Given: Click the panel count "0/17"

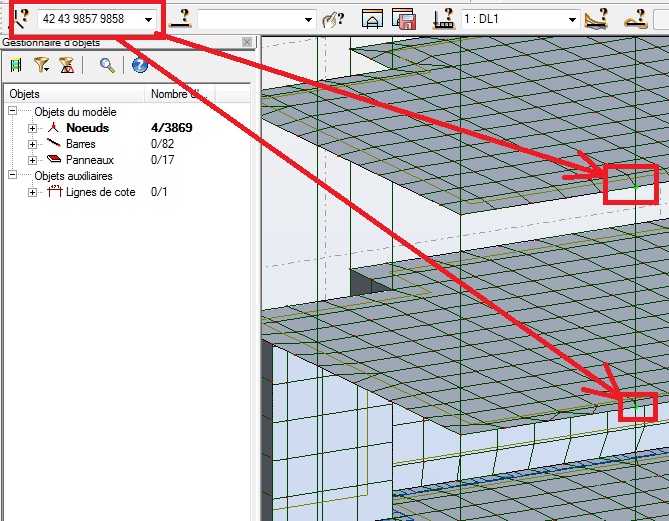Looking at the screenshot, I should [163, 160].
